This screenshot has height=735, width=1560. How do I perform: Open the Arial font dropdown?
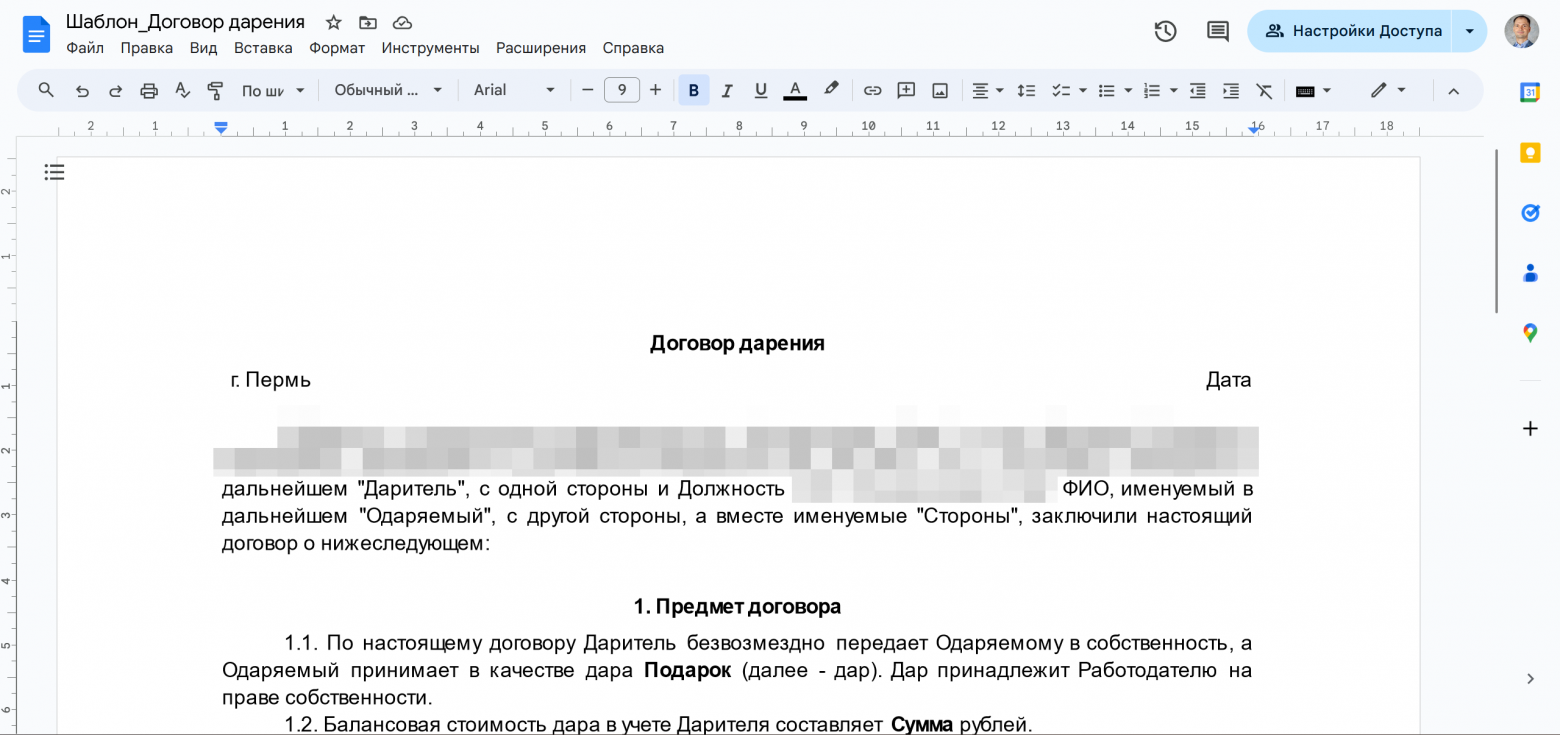(x=514, y=90)
